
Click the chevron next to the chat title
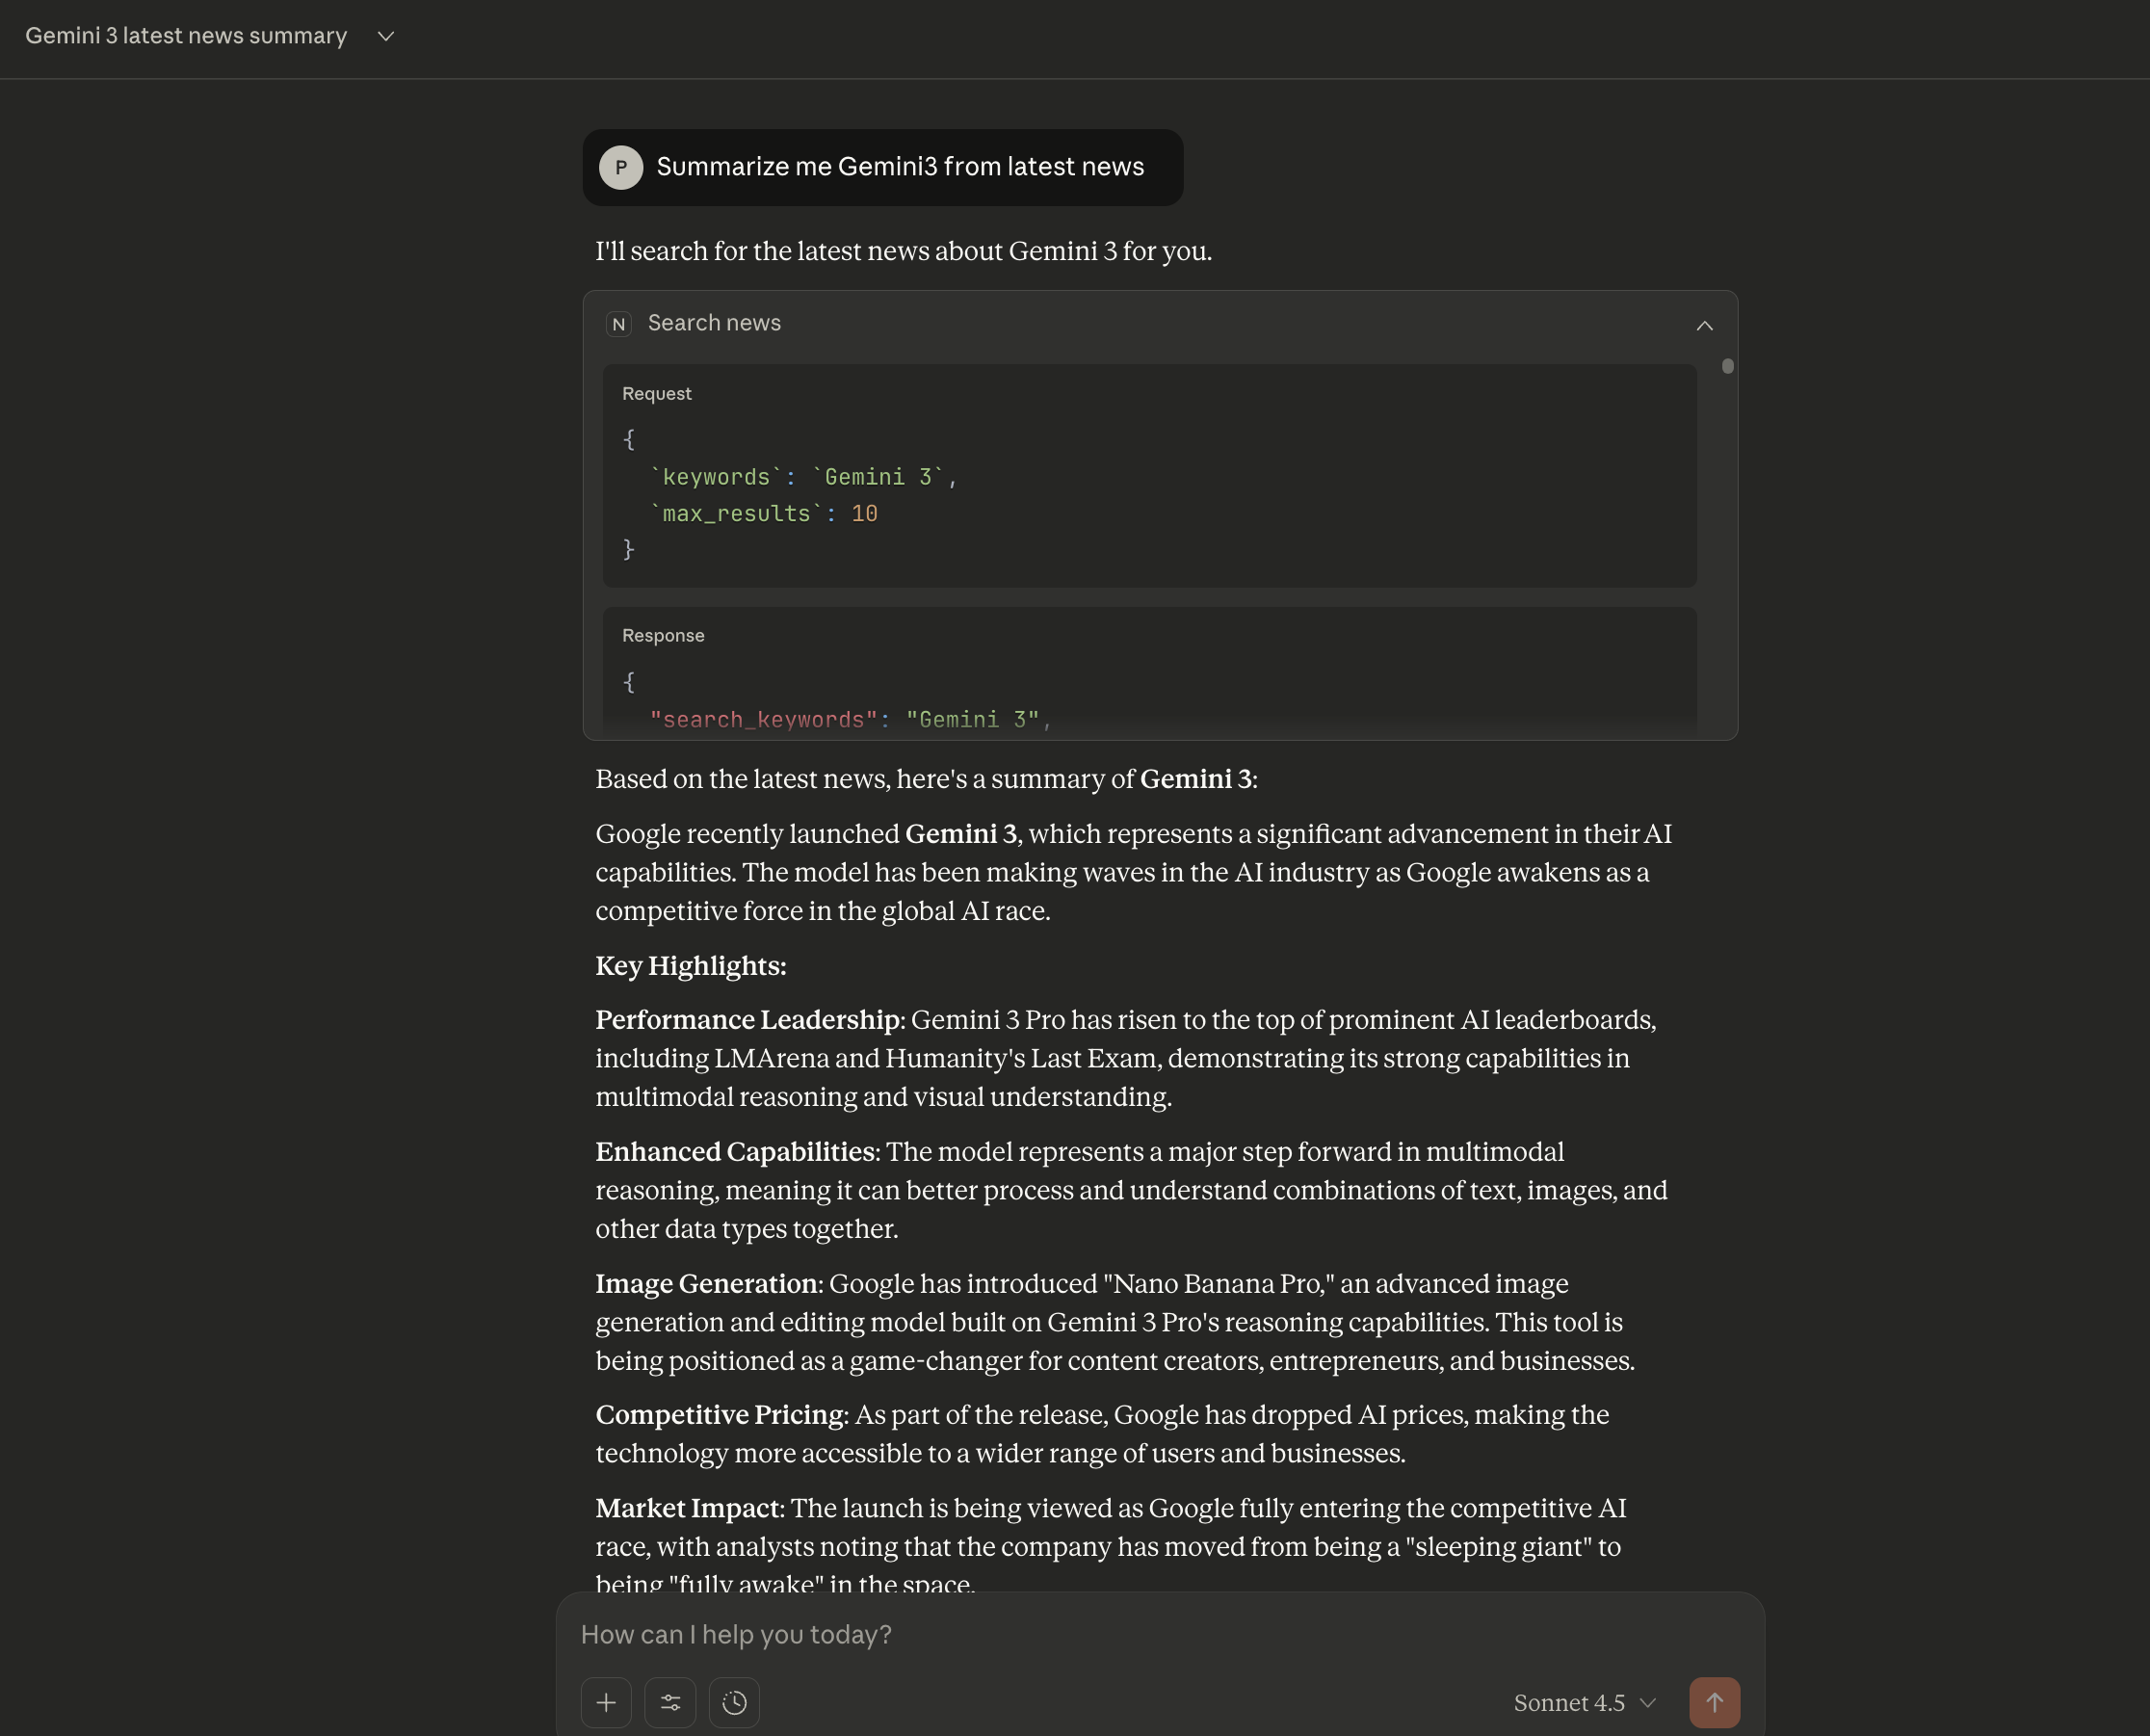[386, 37]
